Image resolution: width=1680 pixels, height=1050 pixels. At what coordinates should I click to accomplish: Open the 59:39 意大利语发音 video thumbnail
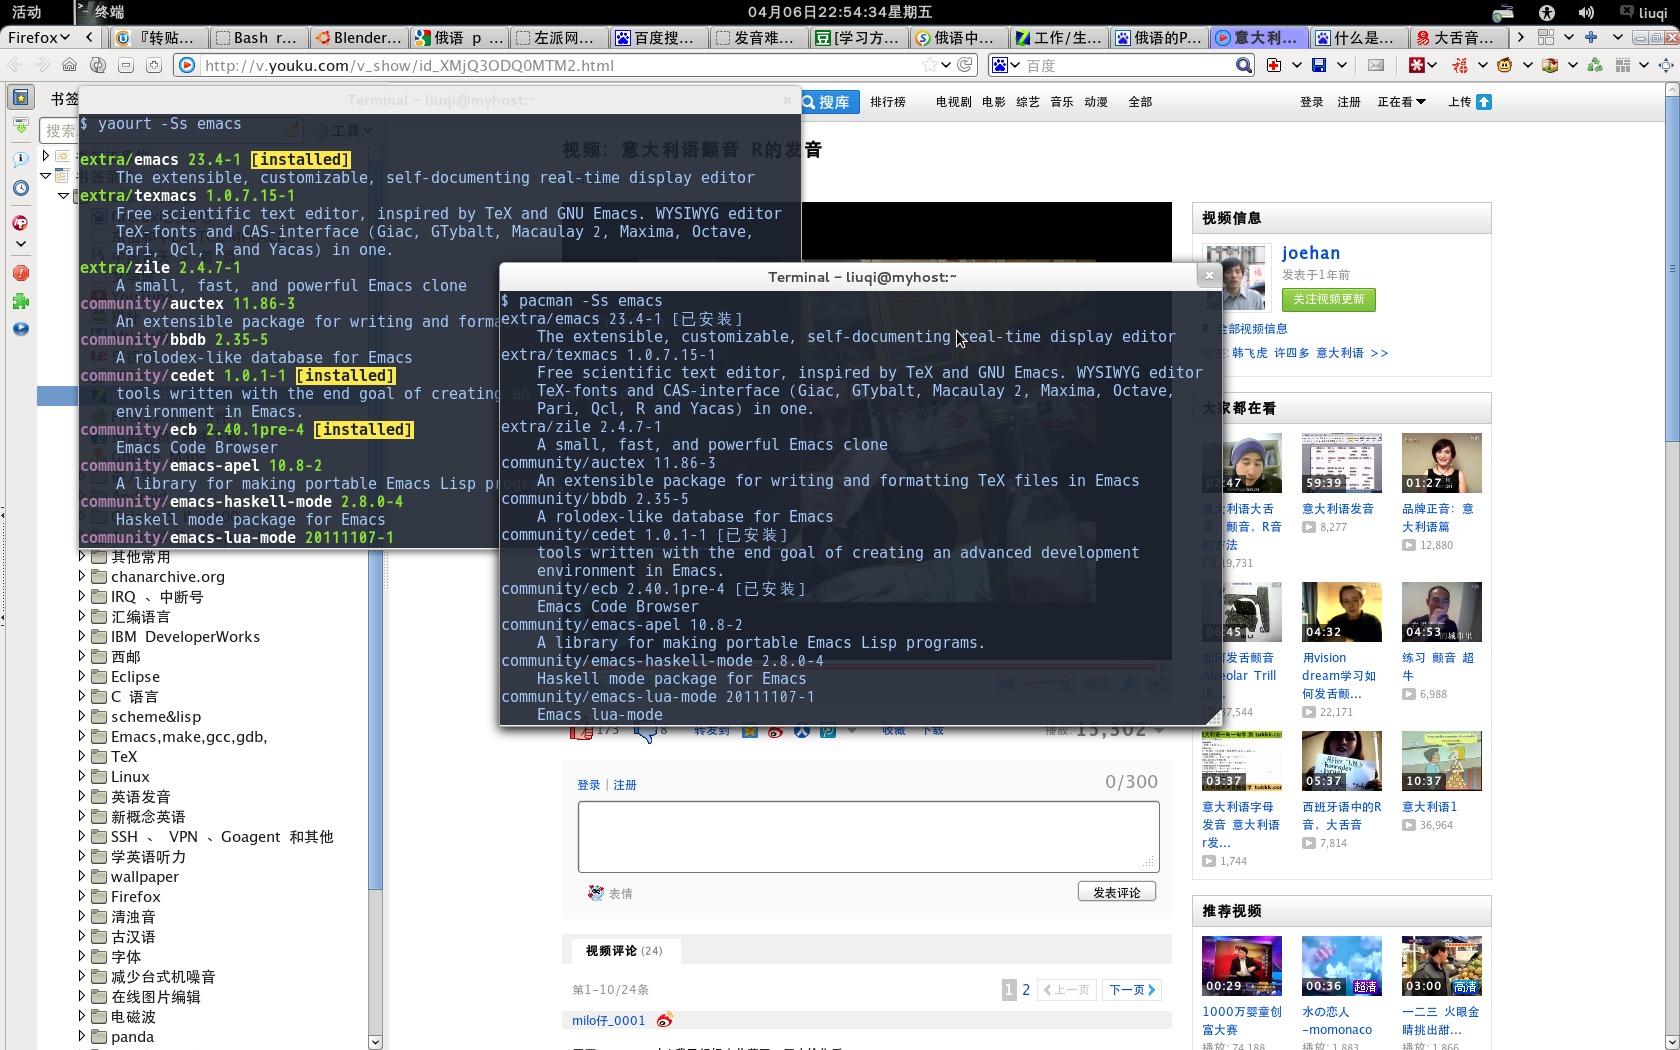pyautogui.click(x=1341, y=463)
